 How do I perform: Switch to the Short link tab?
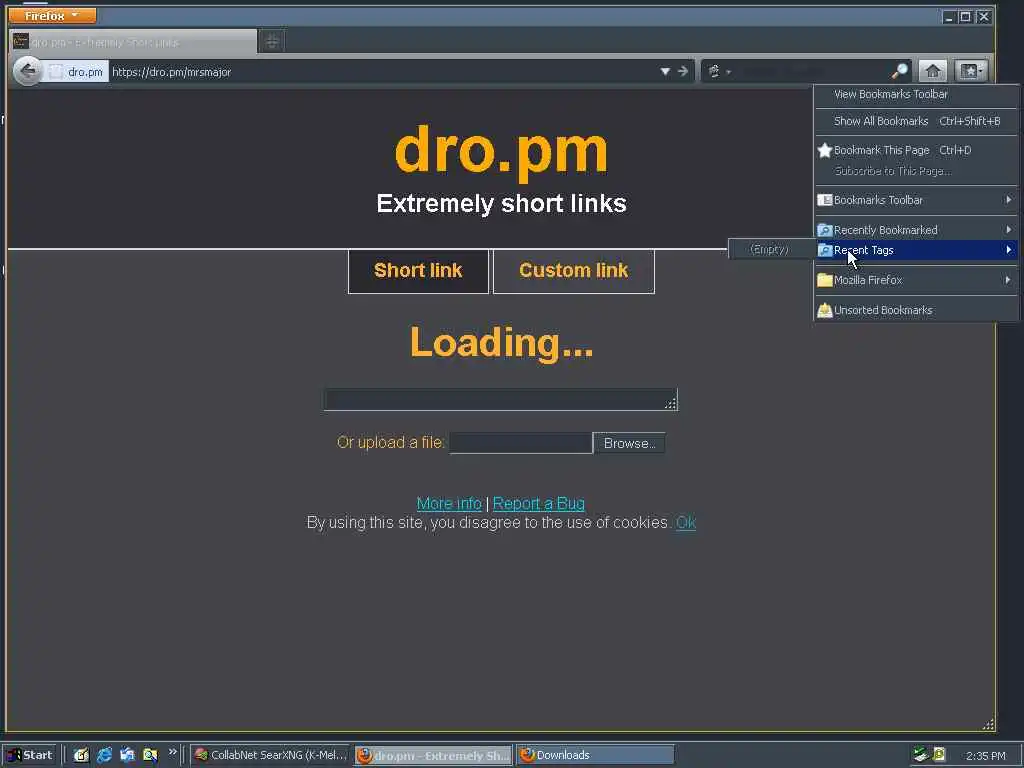pos(418,271)
